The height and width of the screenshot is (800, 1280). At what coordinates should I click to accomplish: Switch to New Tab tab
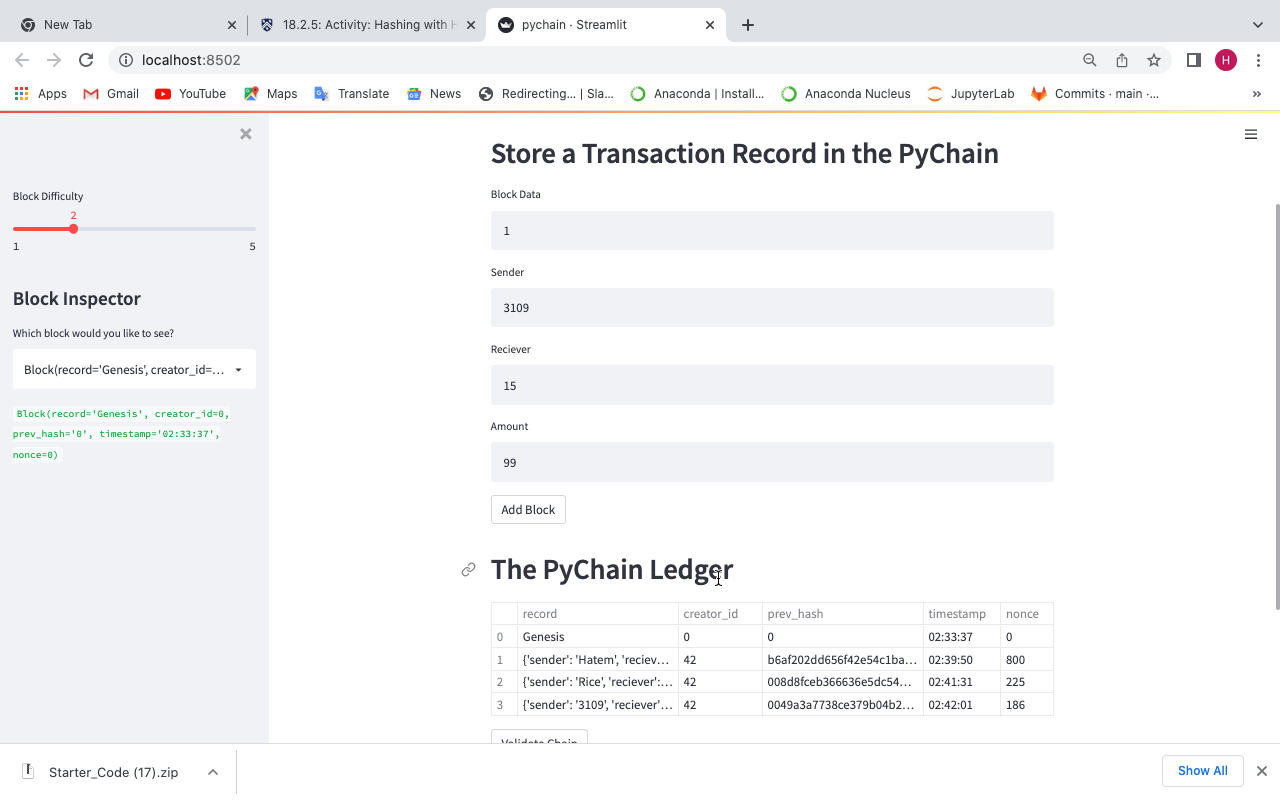click(124, 25)
